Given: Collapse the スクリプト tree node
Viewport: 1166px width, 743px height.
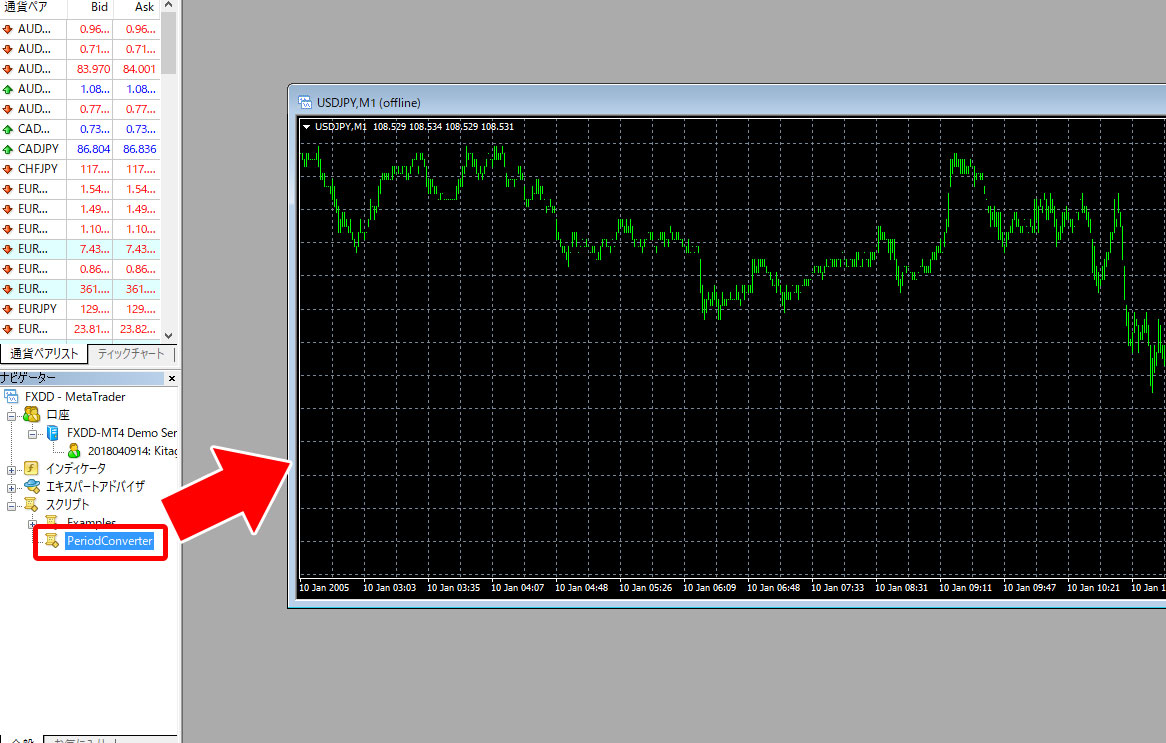Looking at the screenshot, I should pyautogui.click(x=12, y=505).
